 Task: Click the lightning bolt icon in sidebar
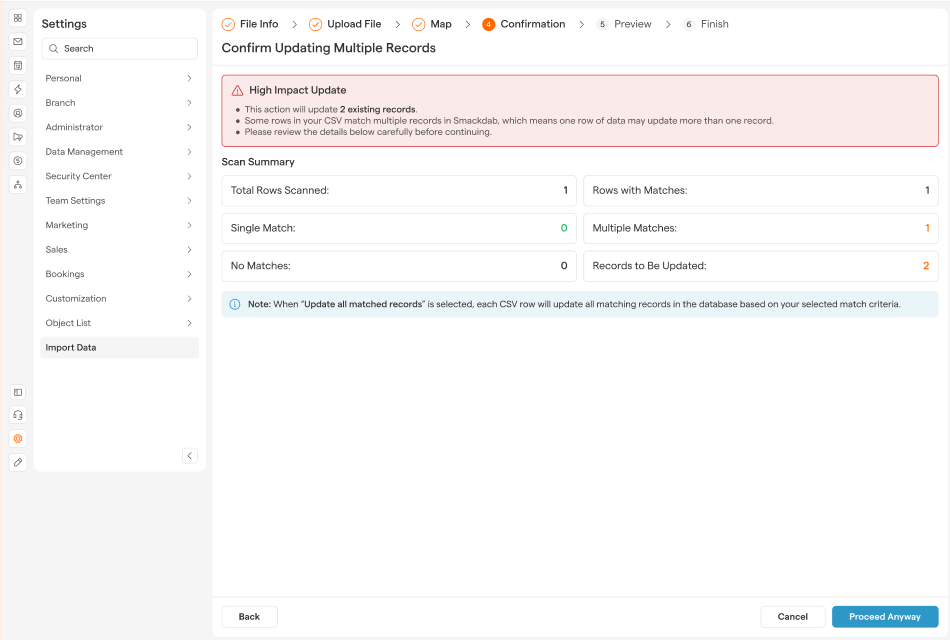click(x=18, y=89)
